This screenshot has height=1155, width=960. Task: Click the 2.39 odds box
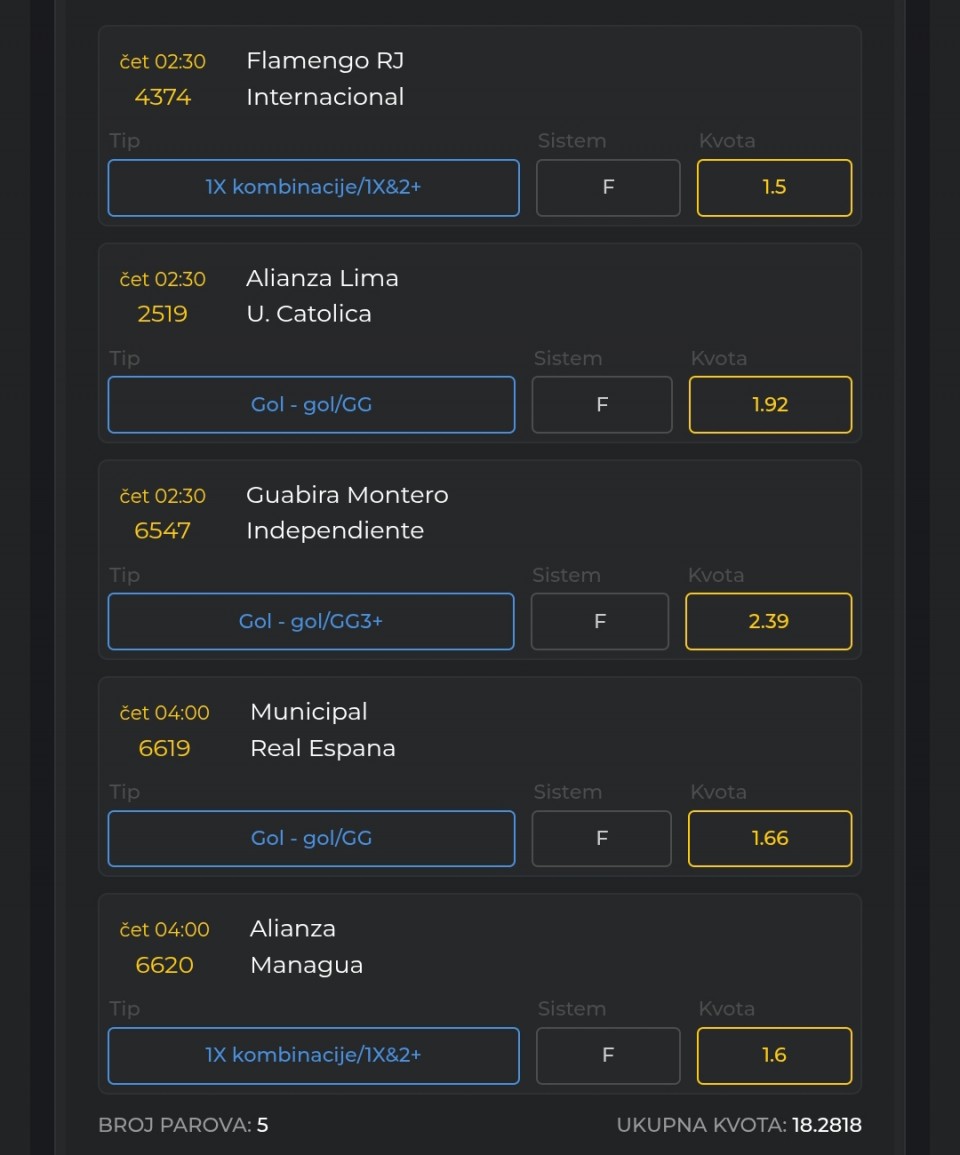[x=768, y=622]
